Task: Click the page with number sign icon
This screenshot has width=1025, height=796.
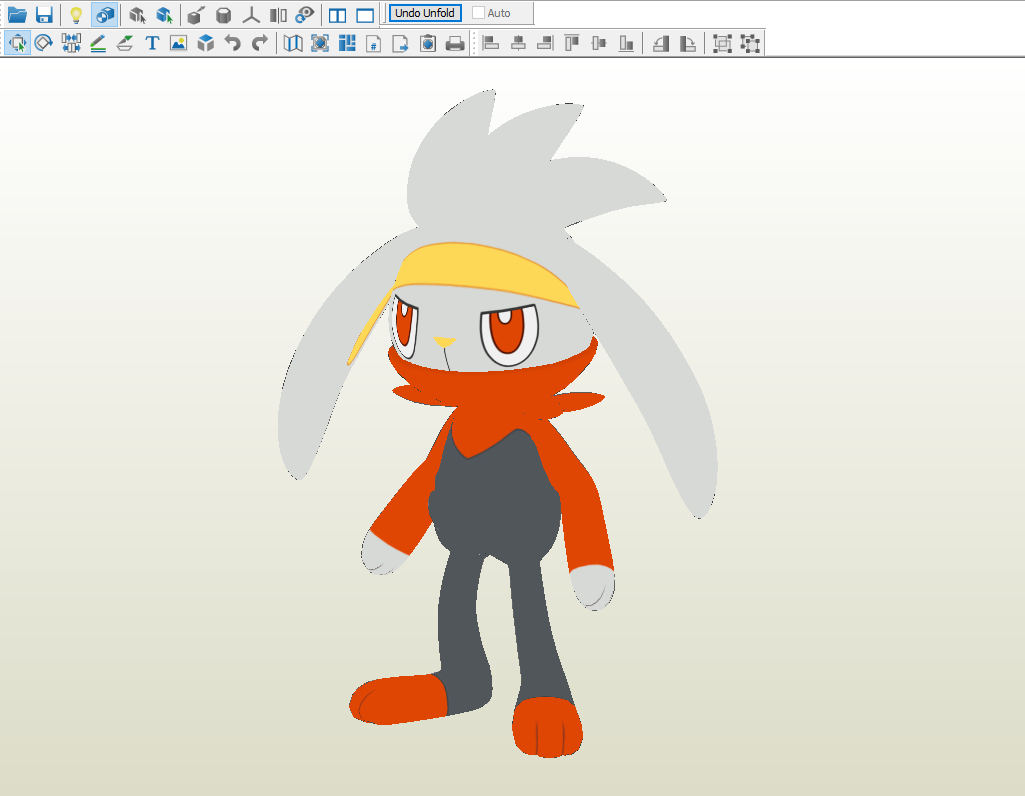Action: [x=373, y=43]
